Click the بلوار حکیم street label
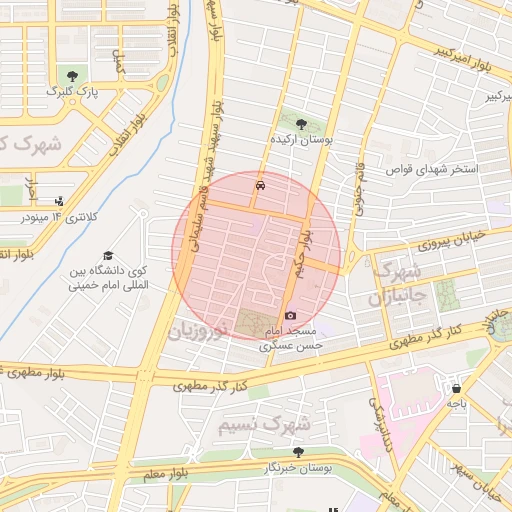The height and width of the screenshot is (512, 512). point(303,254)
